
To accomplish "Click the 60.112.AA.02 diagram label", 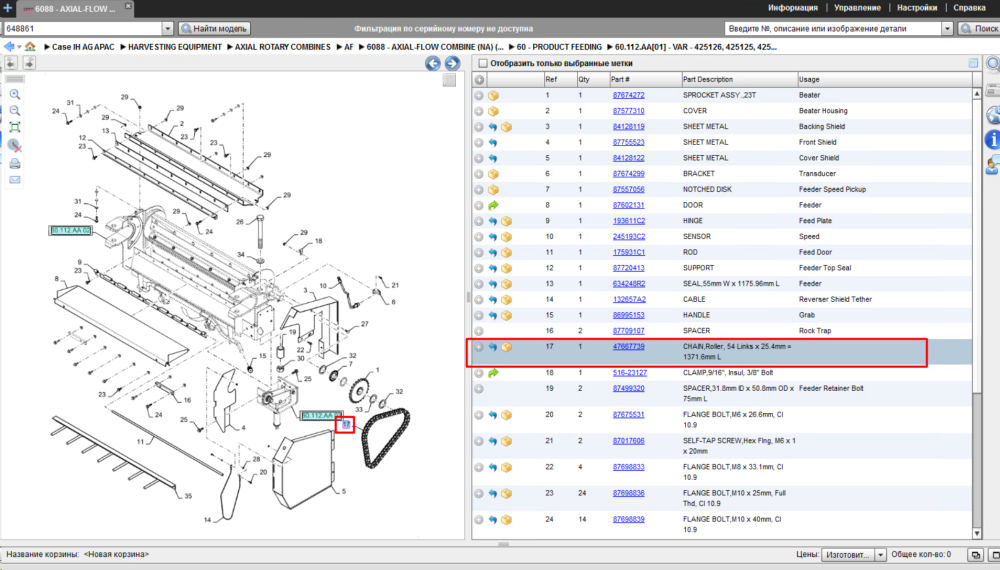I will click(x=70, y=230).
